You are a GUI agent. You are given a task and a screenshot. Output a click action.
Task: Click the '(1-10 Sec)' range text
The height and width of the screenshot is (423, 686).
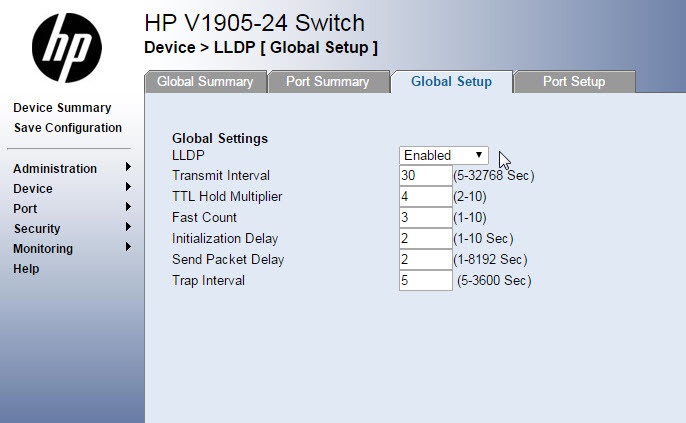[483, 238]
